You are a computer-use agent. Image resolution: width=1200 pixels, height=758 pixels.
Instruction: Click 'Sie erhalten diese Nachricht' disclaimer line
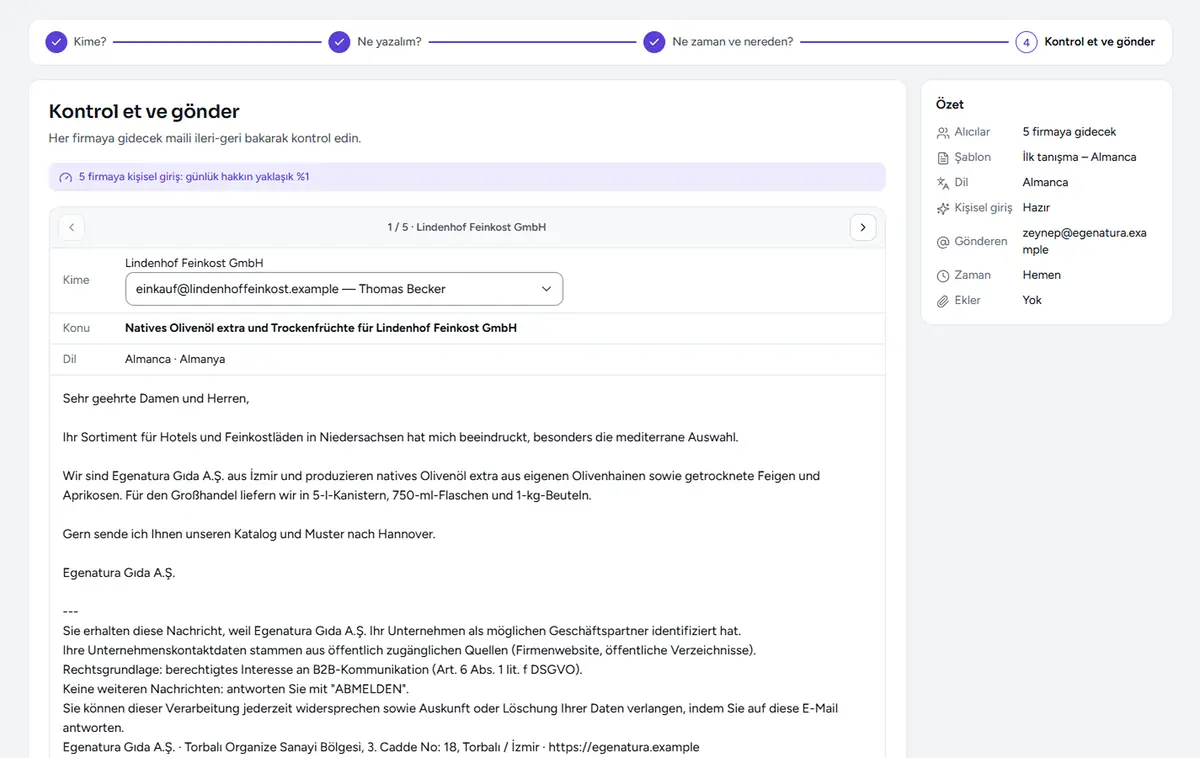402,631
